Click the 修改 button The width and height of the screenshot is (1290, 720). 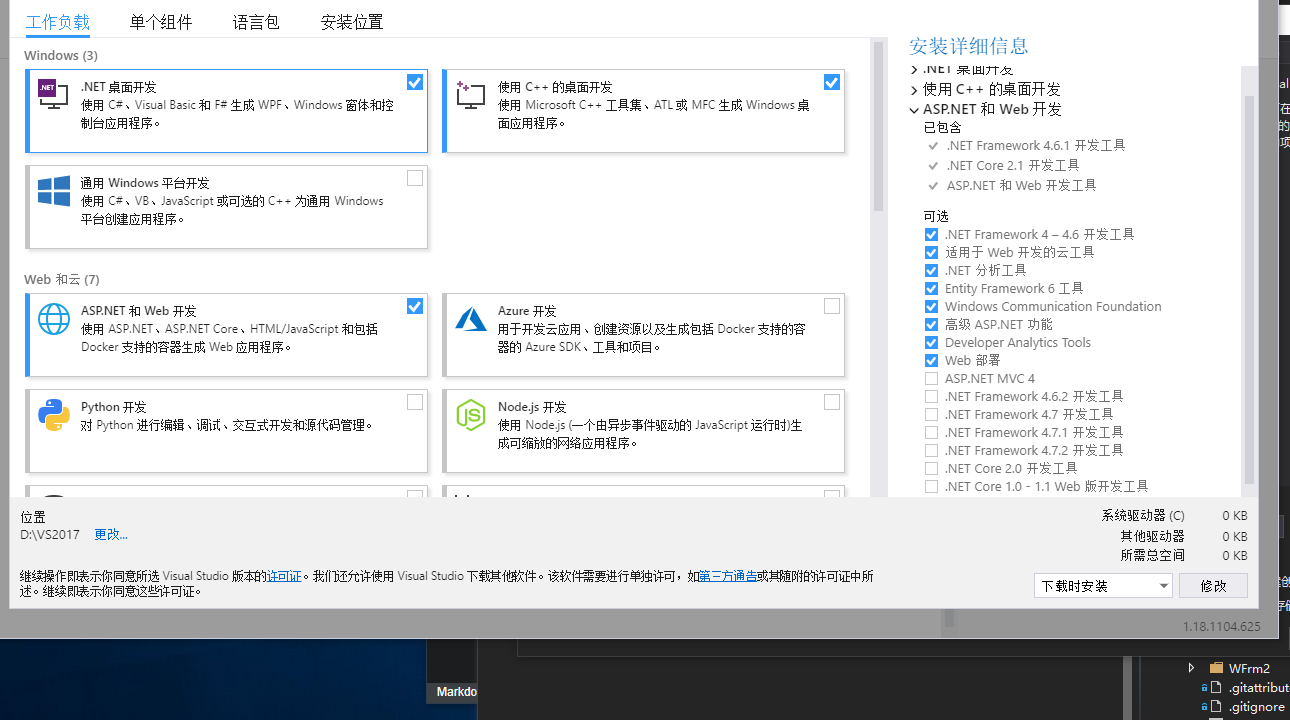coord(1213,586)
